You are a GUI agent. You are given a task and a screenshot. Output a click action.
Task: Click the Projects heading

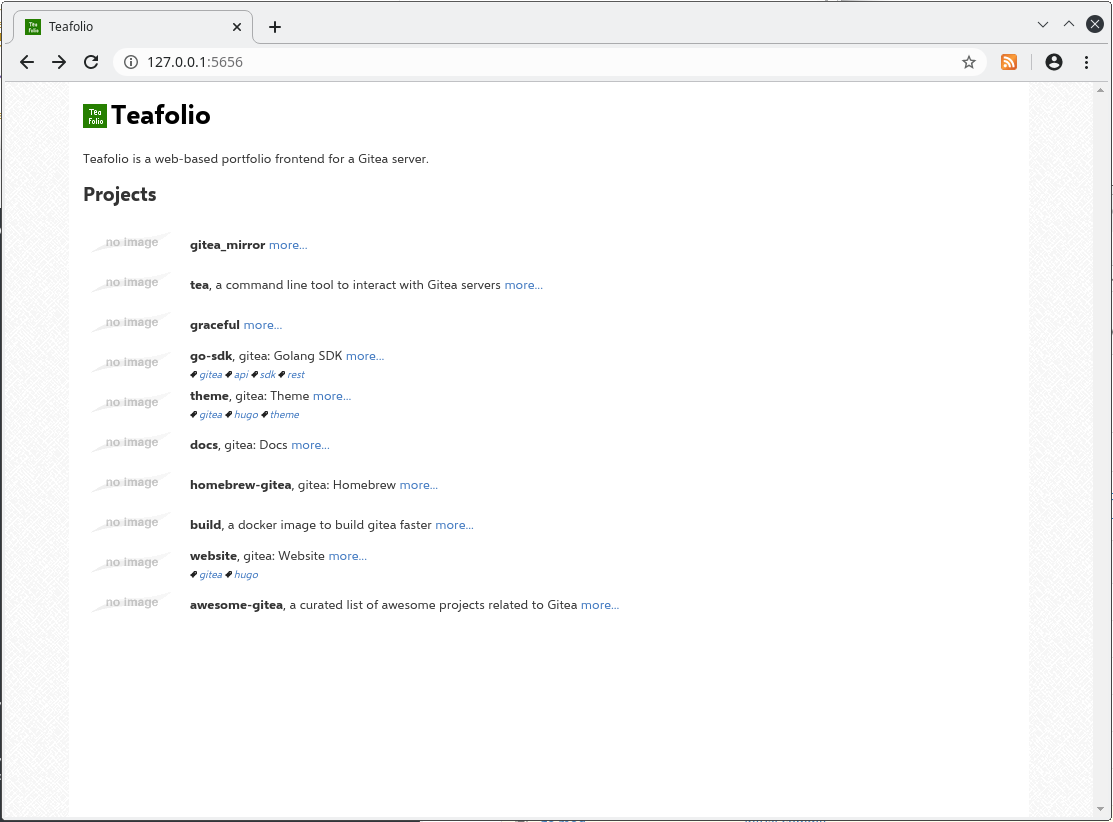point(119,194)
